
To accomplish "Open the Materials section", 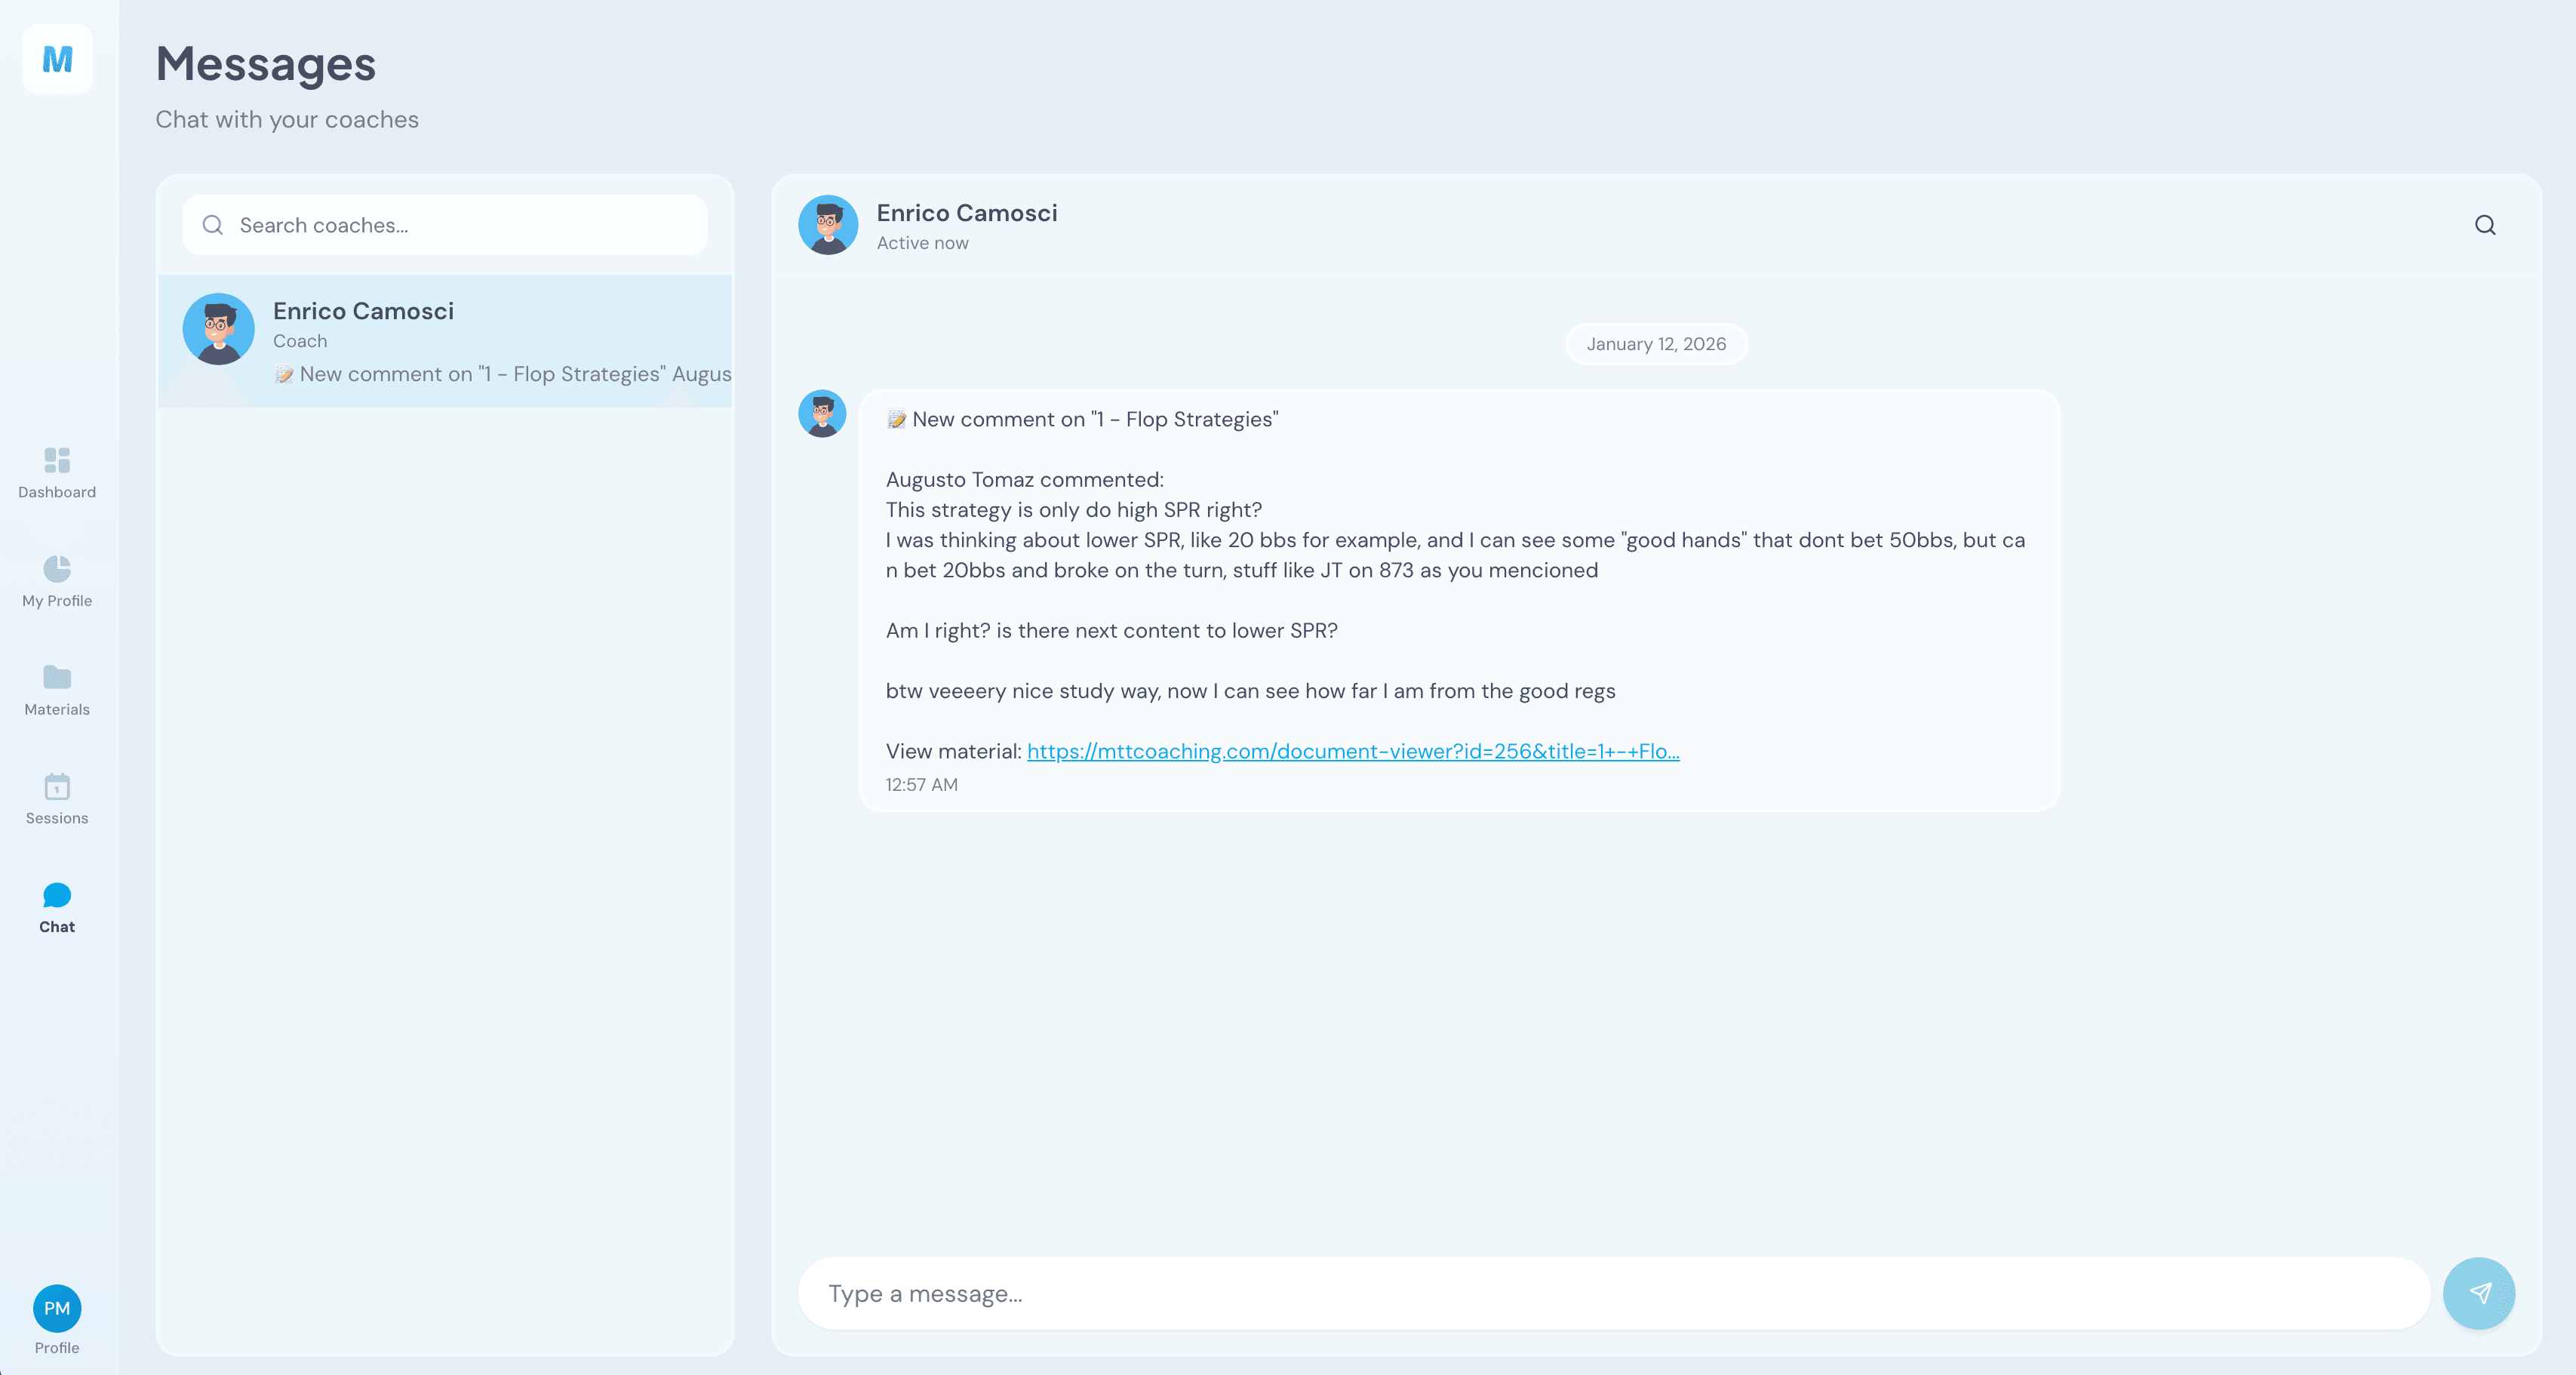I will pyautogui.click(x=56, y=689).
